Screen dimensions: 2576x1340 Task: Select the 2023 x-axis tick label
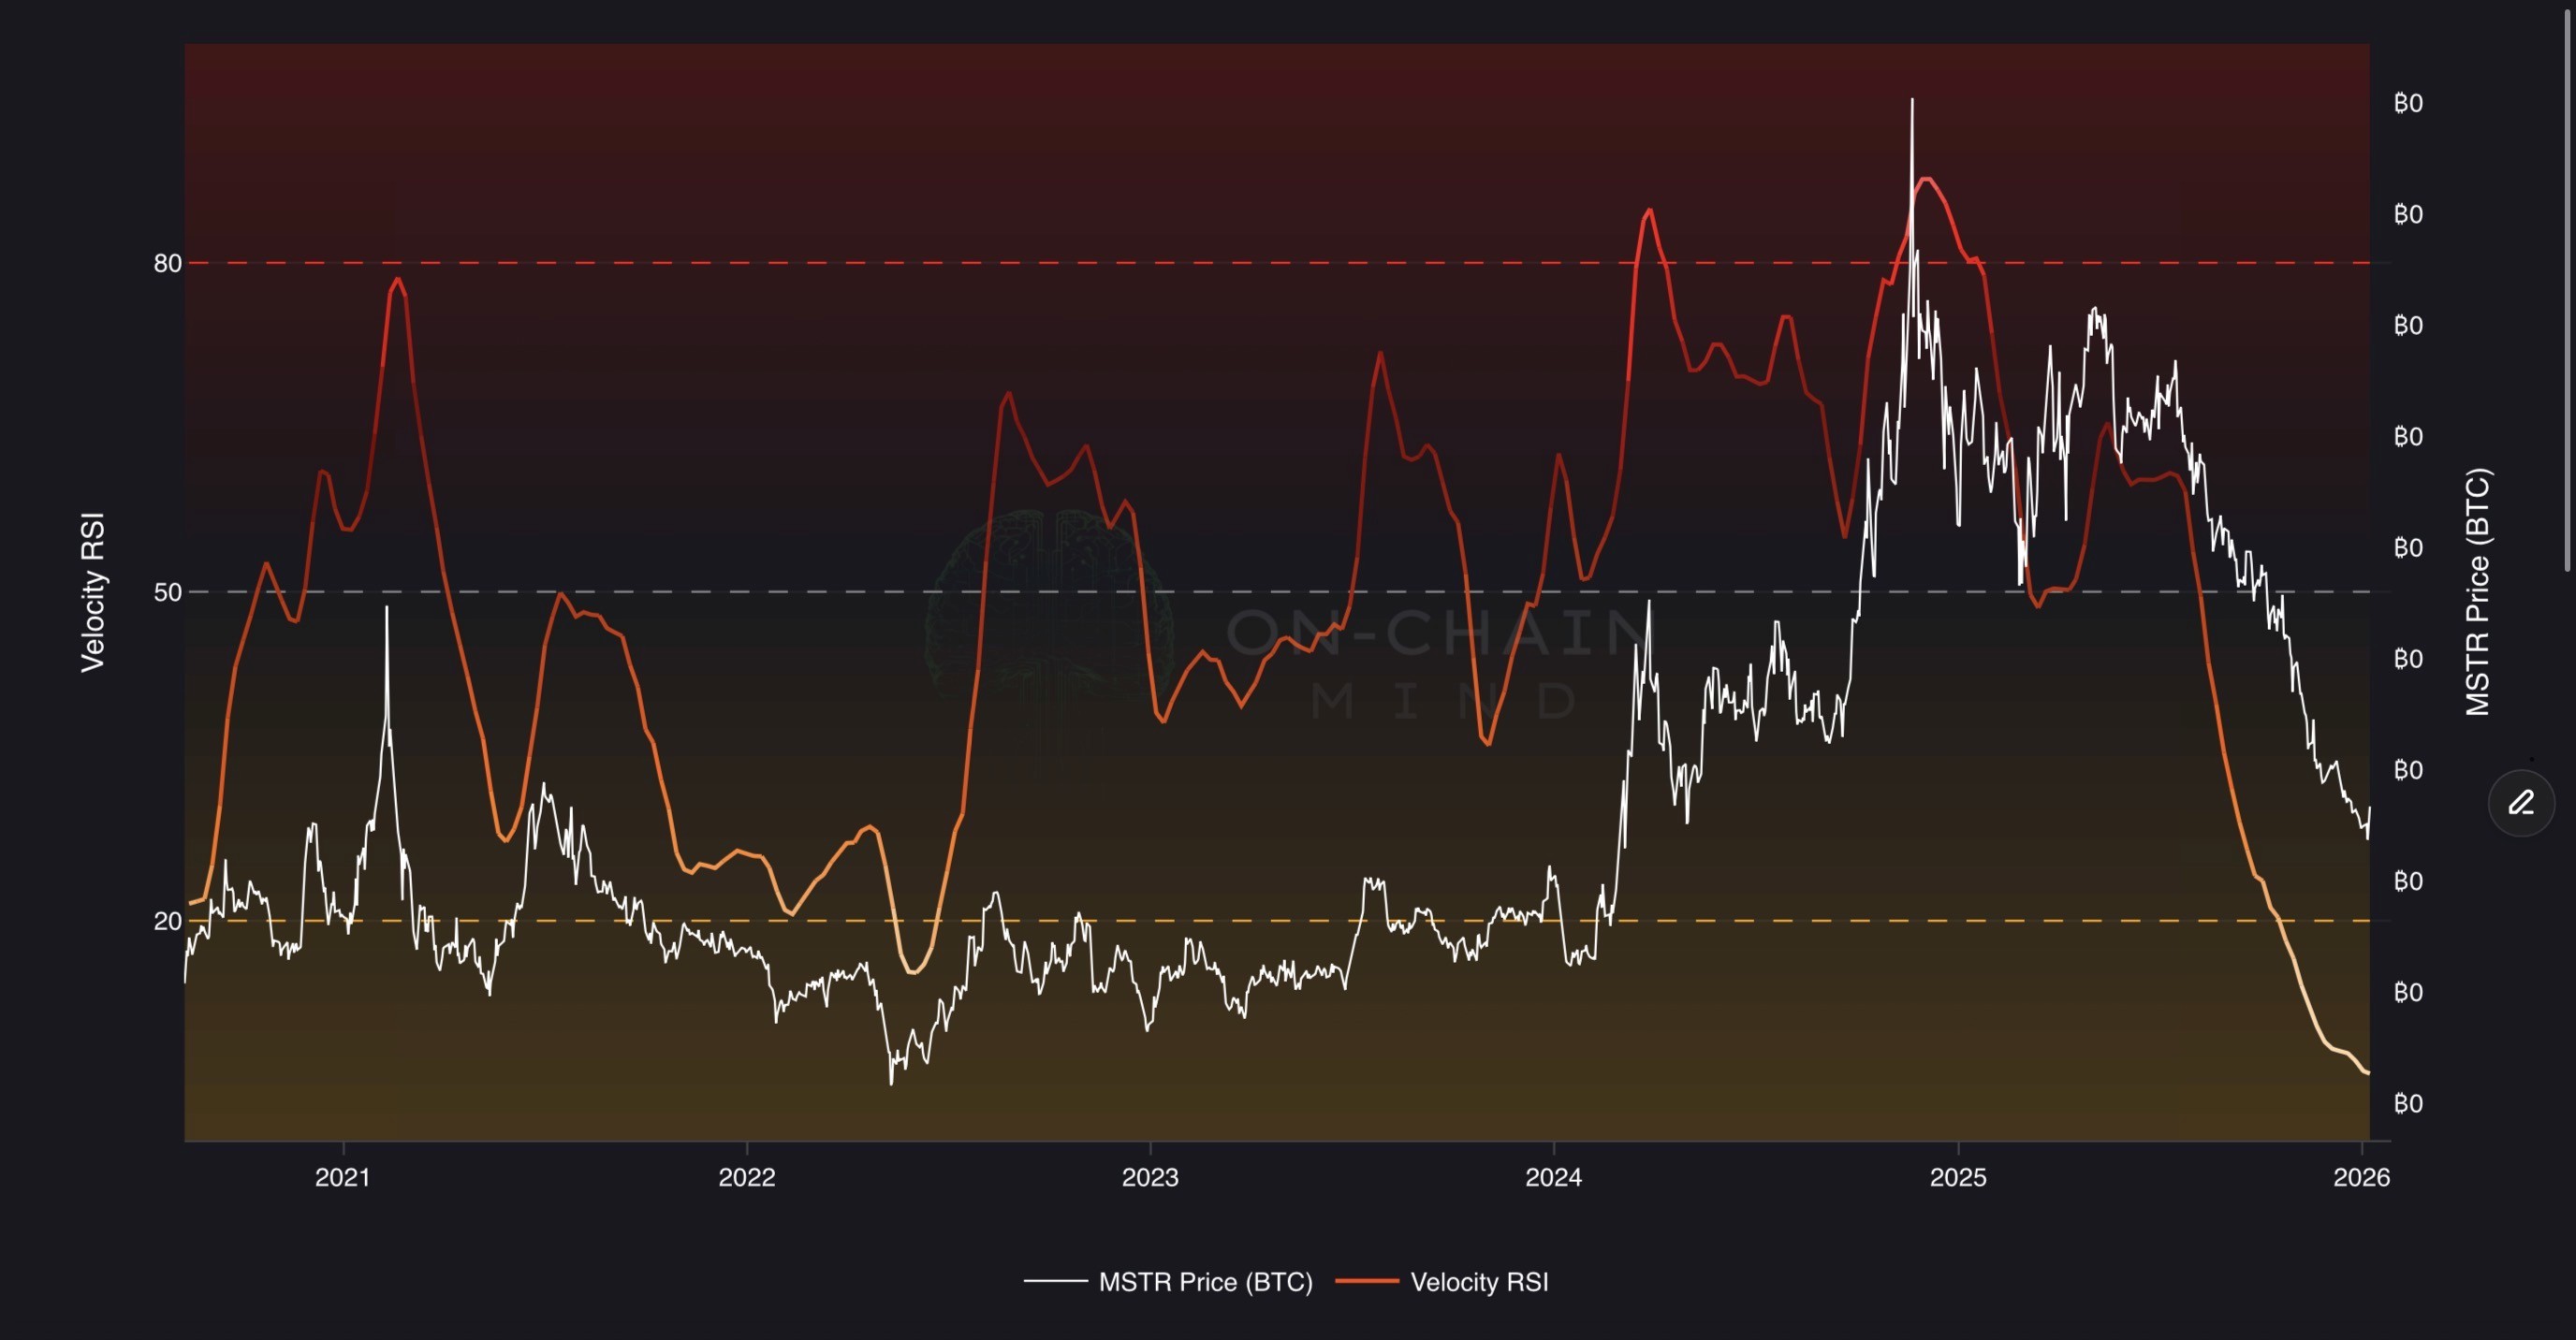point(1150,1177)
